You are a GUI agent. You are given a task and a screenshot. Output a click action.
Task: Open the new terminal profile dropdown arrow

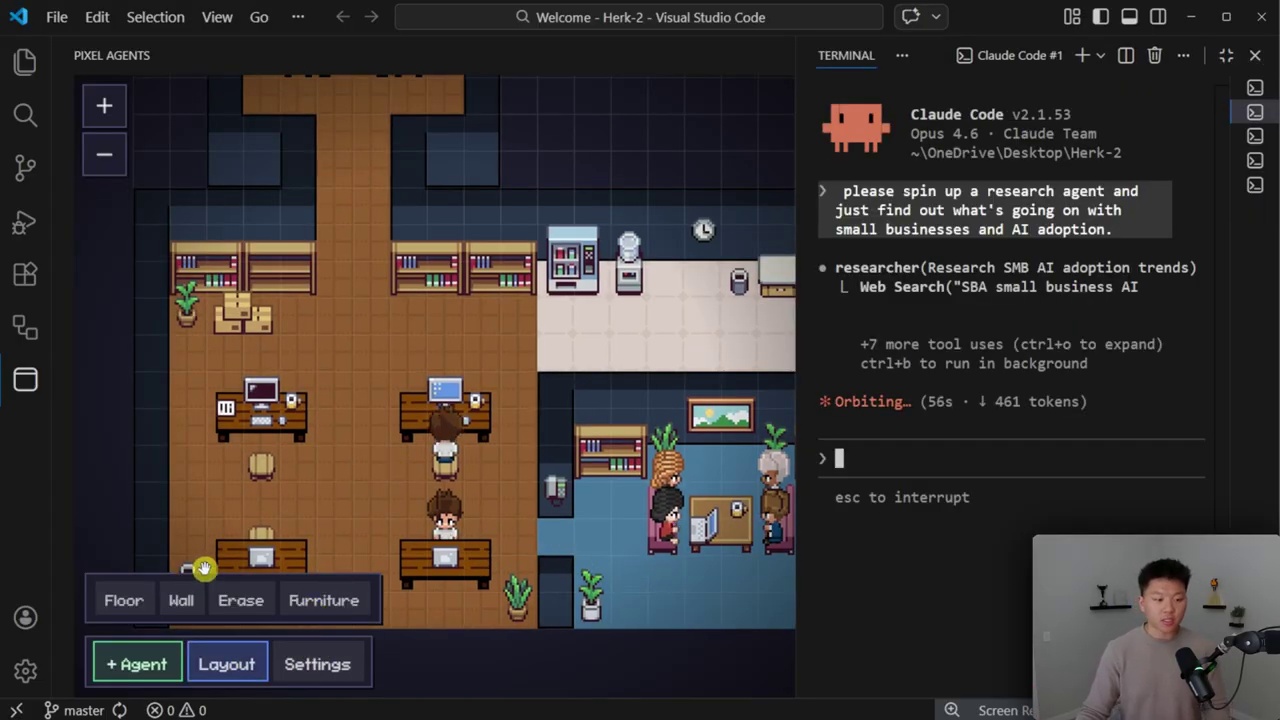1100,55
